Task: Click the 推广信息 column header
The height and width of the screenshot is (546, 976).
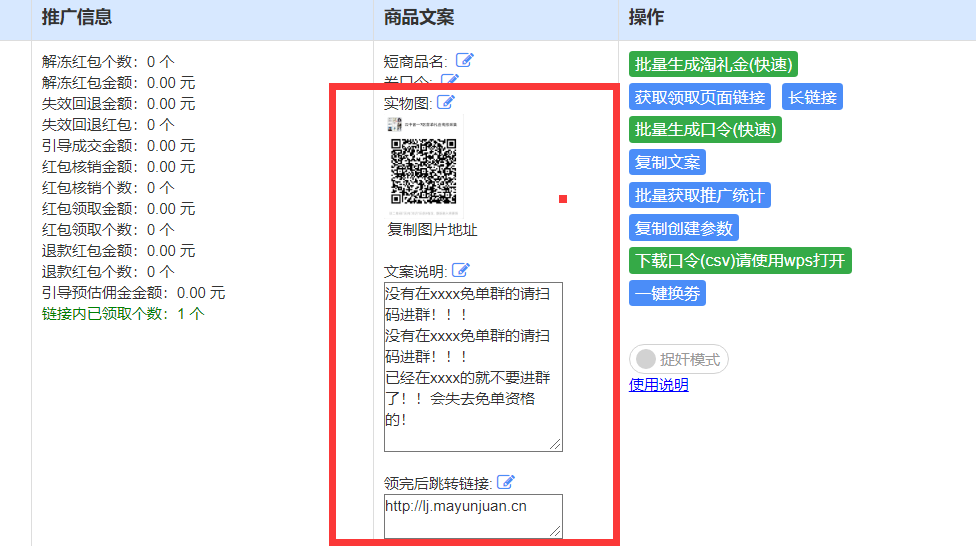Action: point(77,17)
